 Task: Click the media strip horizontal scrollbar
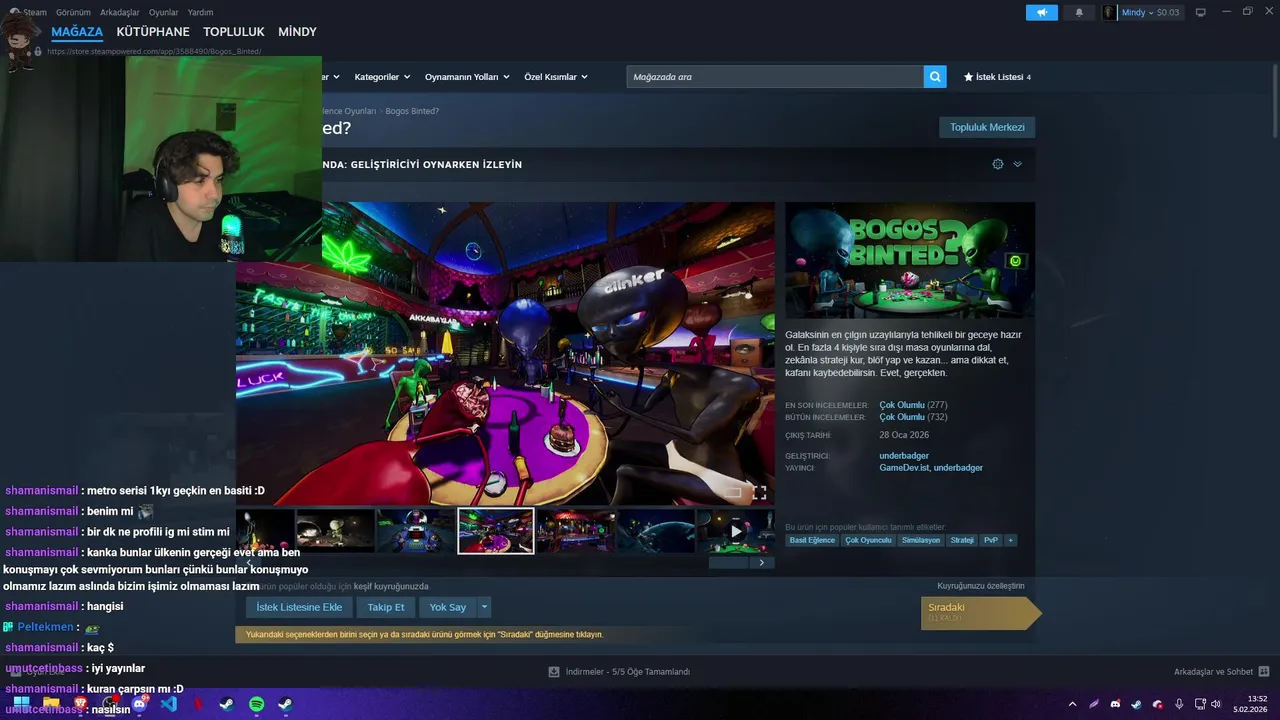click(x=728, y=563)
